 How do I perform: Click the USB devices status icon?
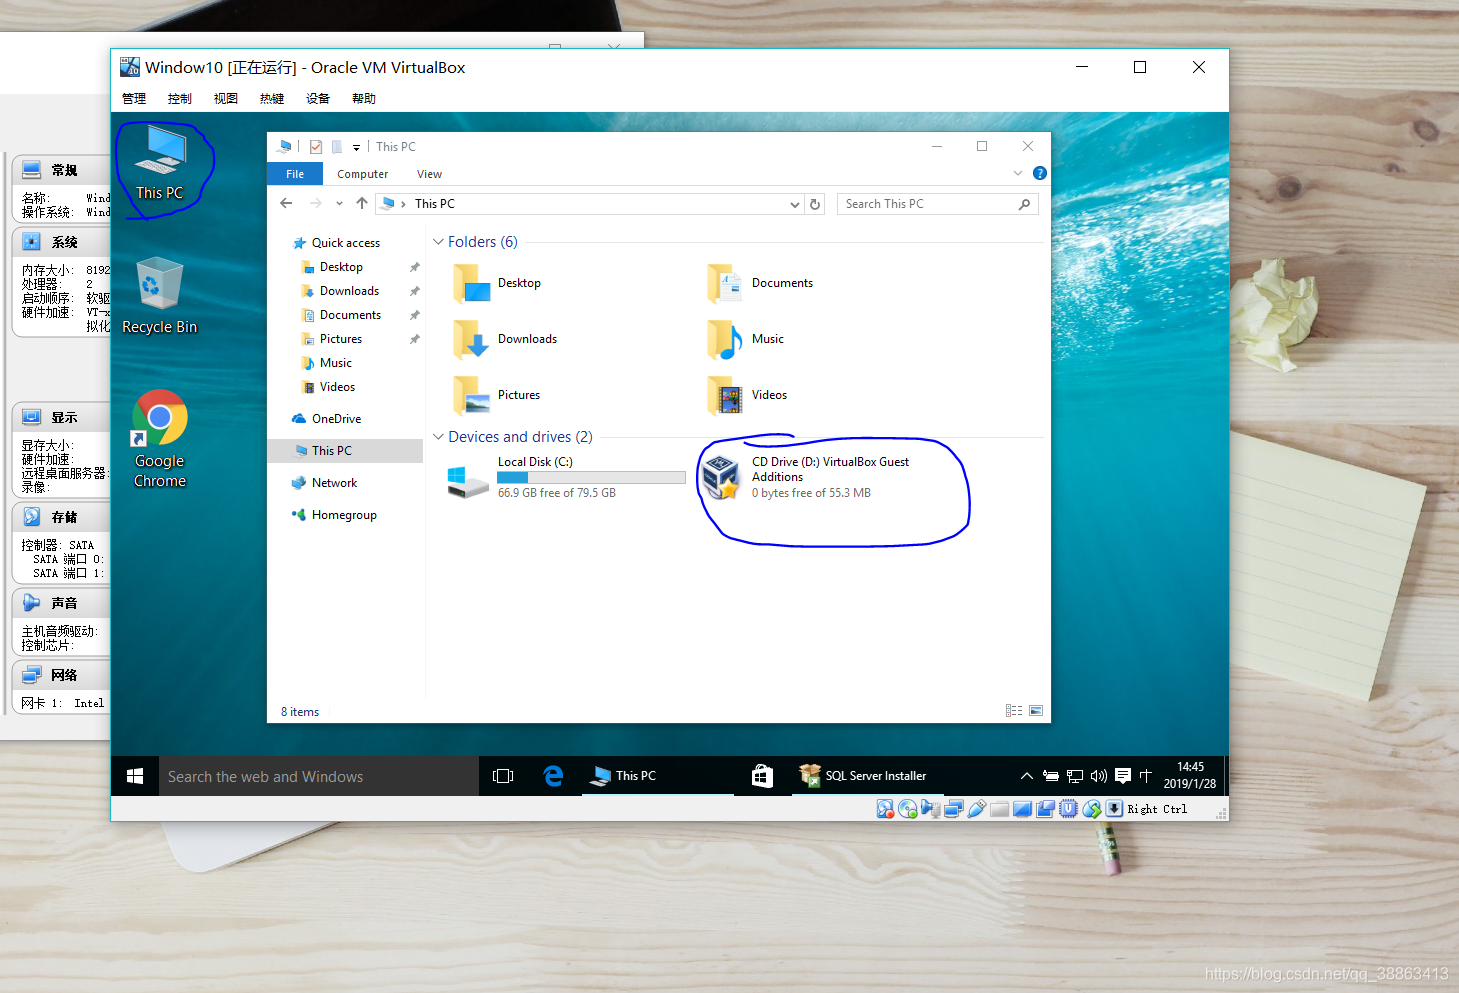tap(977, 809)
